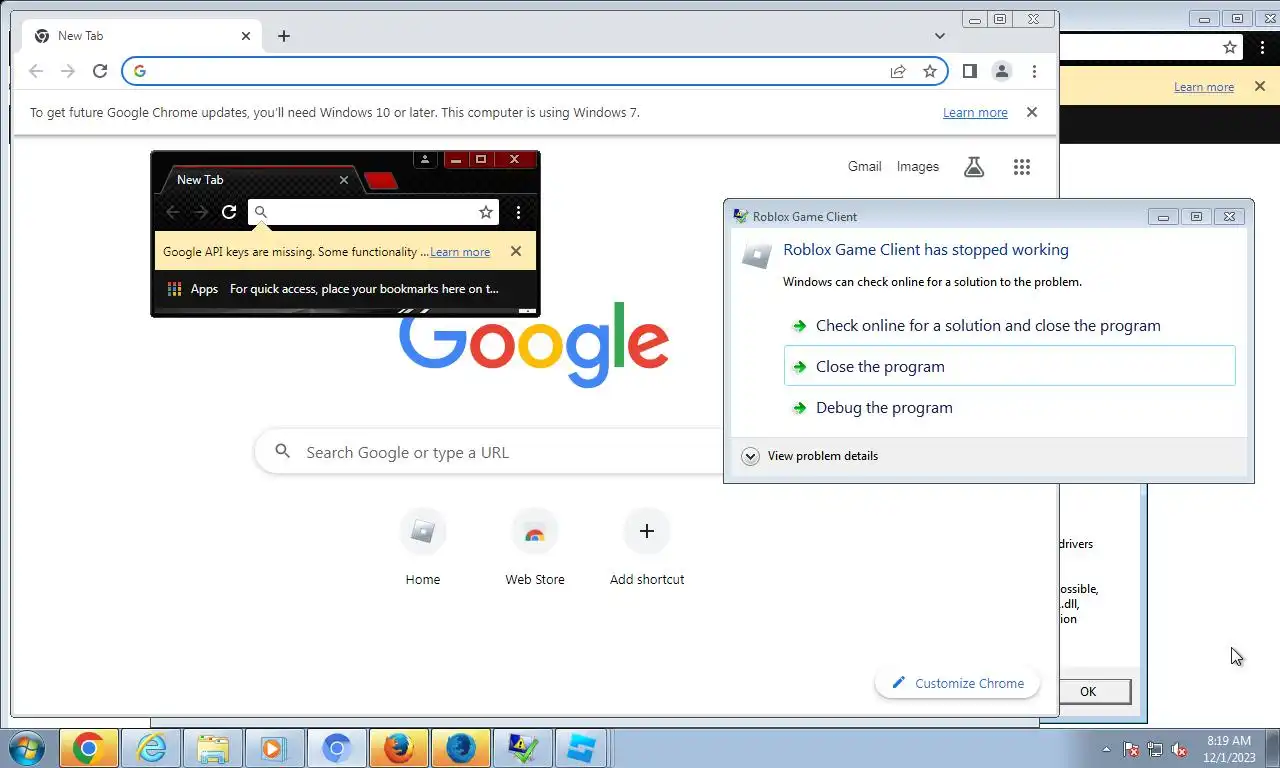Click Learn more in right background window

(x=1204, y=87)
